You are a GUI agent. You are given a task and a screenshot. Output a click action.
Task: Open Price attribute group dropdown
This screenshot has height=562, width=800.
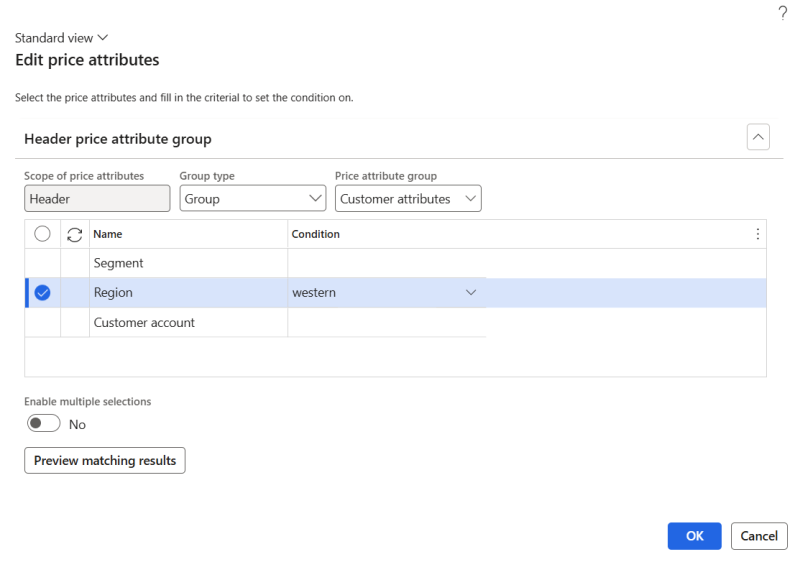pos(408,198)
